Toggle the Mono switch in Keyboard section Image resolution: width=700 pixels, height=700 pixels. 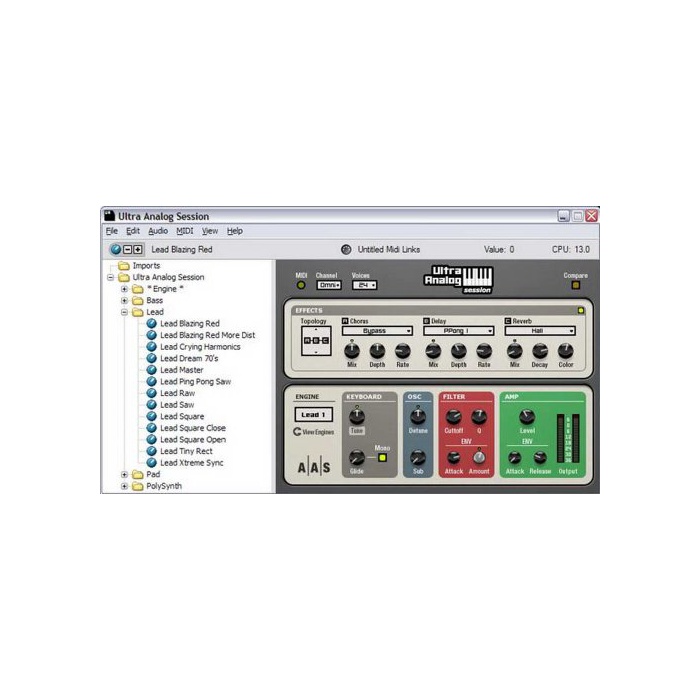point(382,459)
